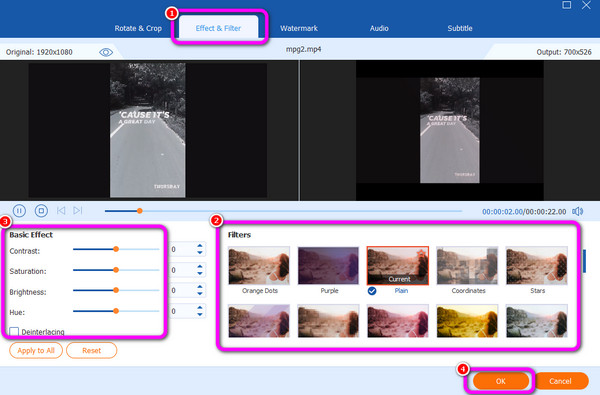The width and height of the screenshot is (600, 395).
Task: Mute the volume speaker icon
Action: click(577, 211)
